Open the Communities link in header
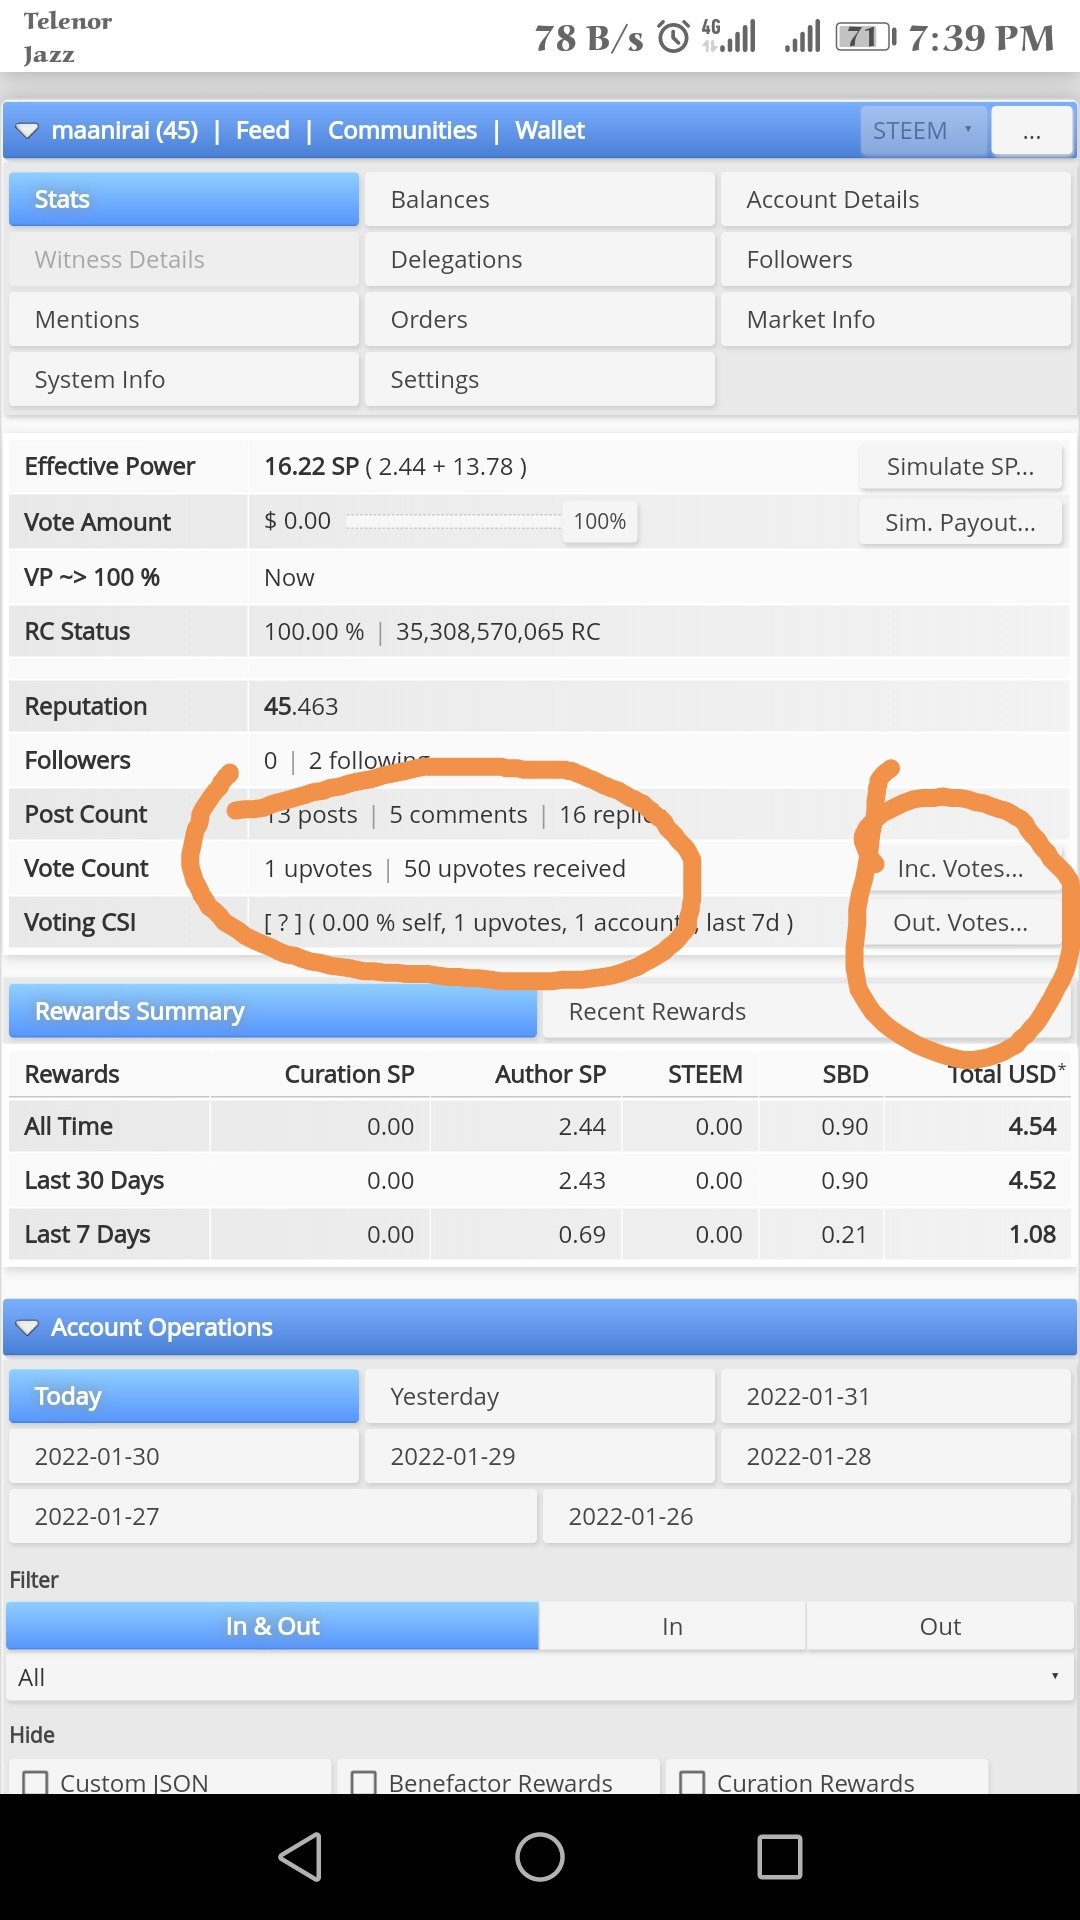This screenshot has height=1920, width=1080. click(402, 130)
